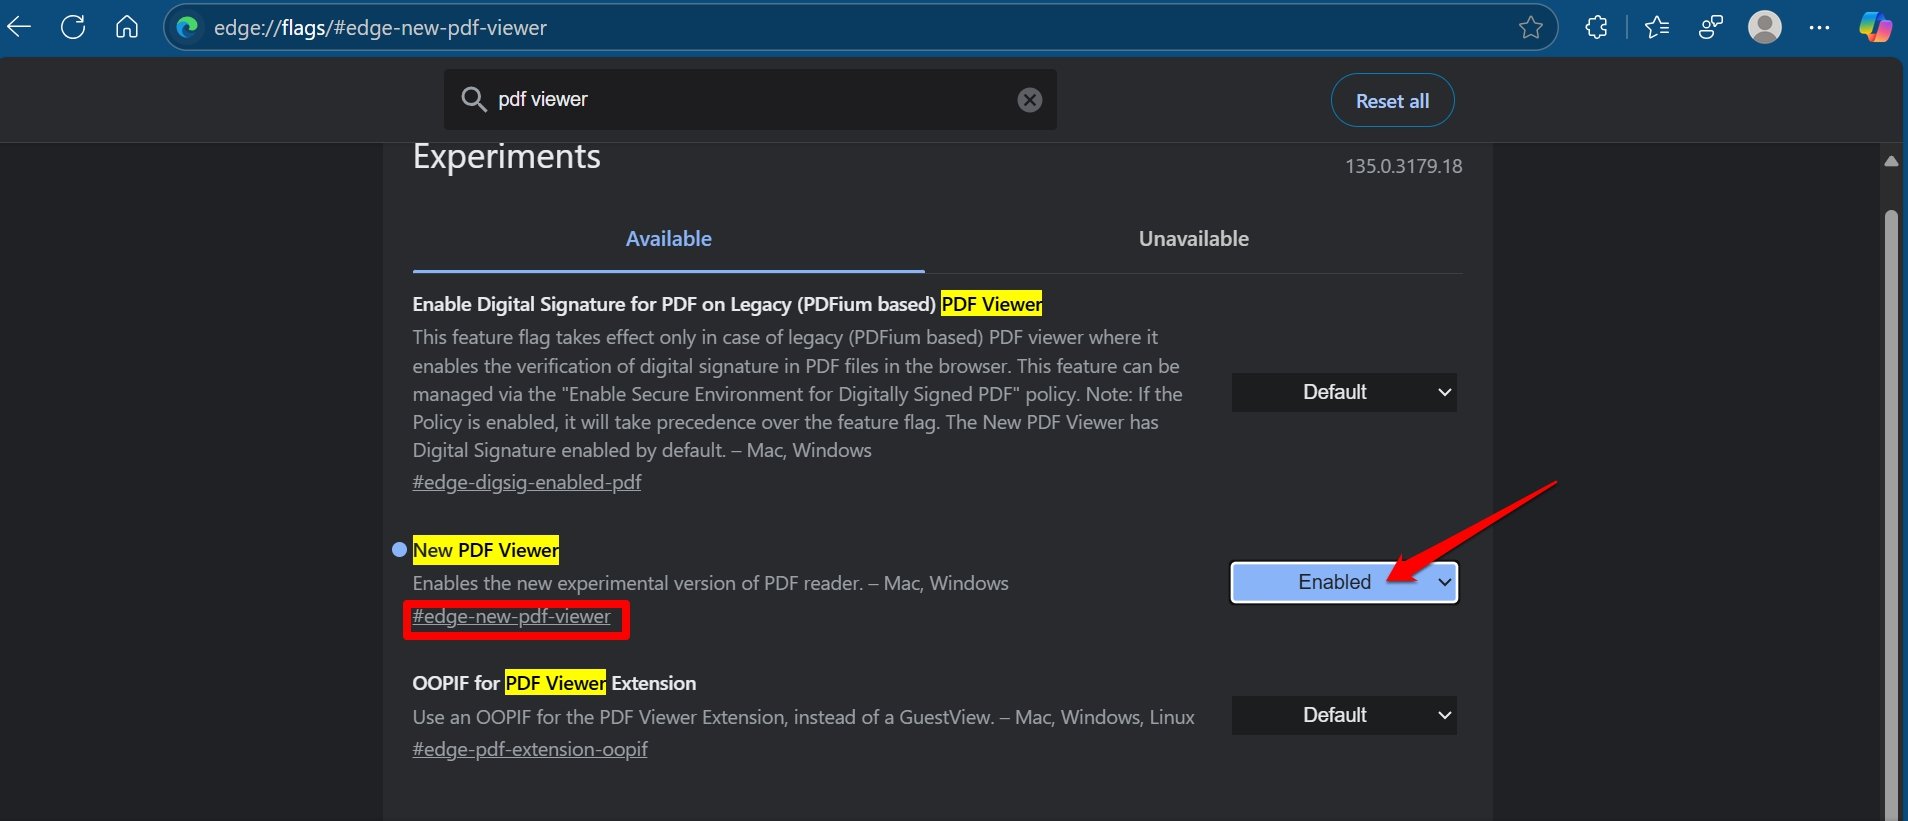Click the edge://flags address bar
The width and height of the screenshot is (1908, 821).
click(x=860, y=27)
